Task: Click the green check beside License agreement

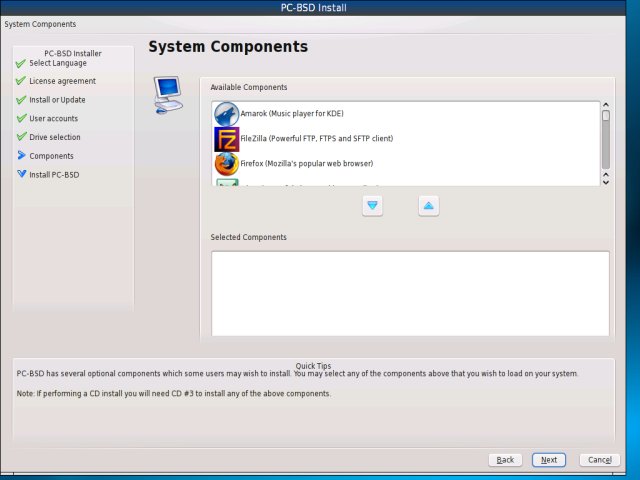Action: pos(21,81)
